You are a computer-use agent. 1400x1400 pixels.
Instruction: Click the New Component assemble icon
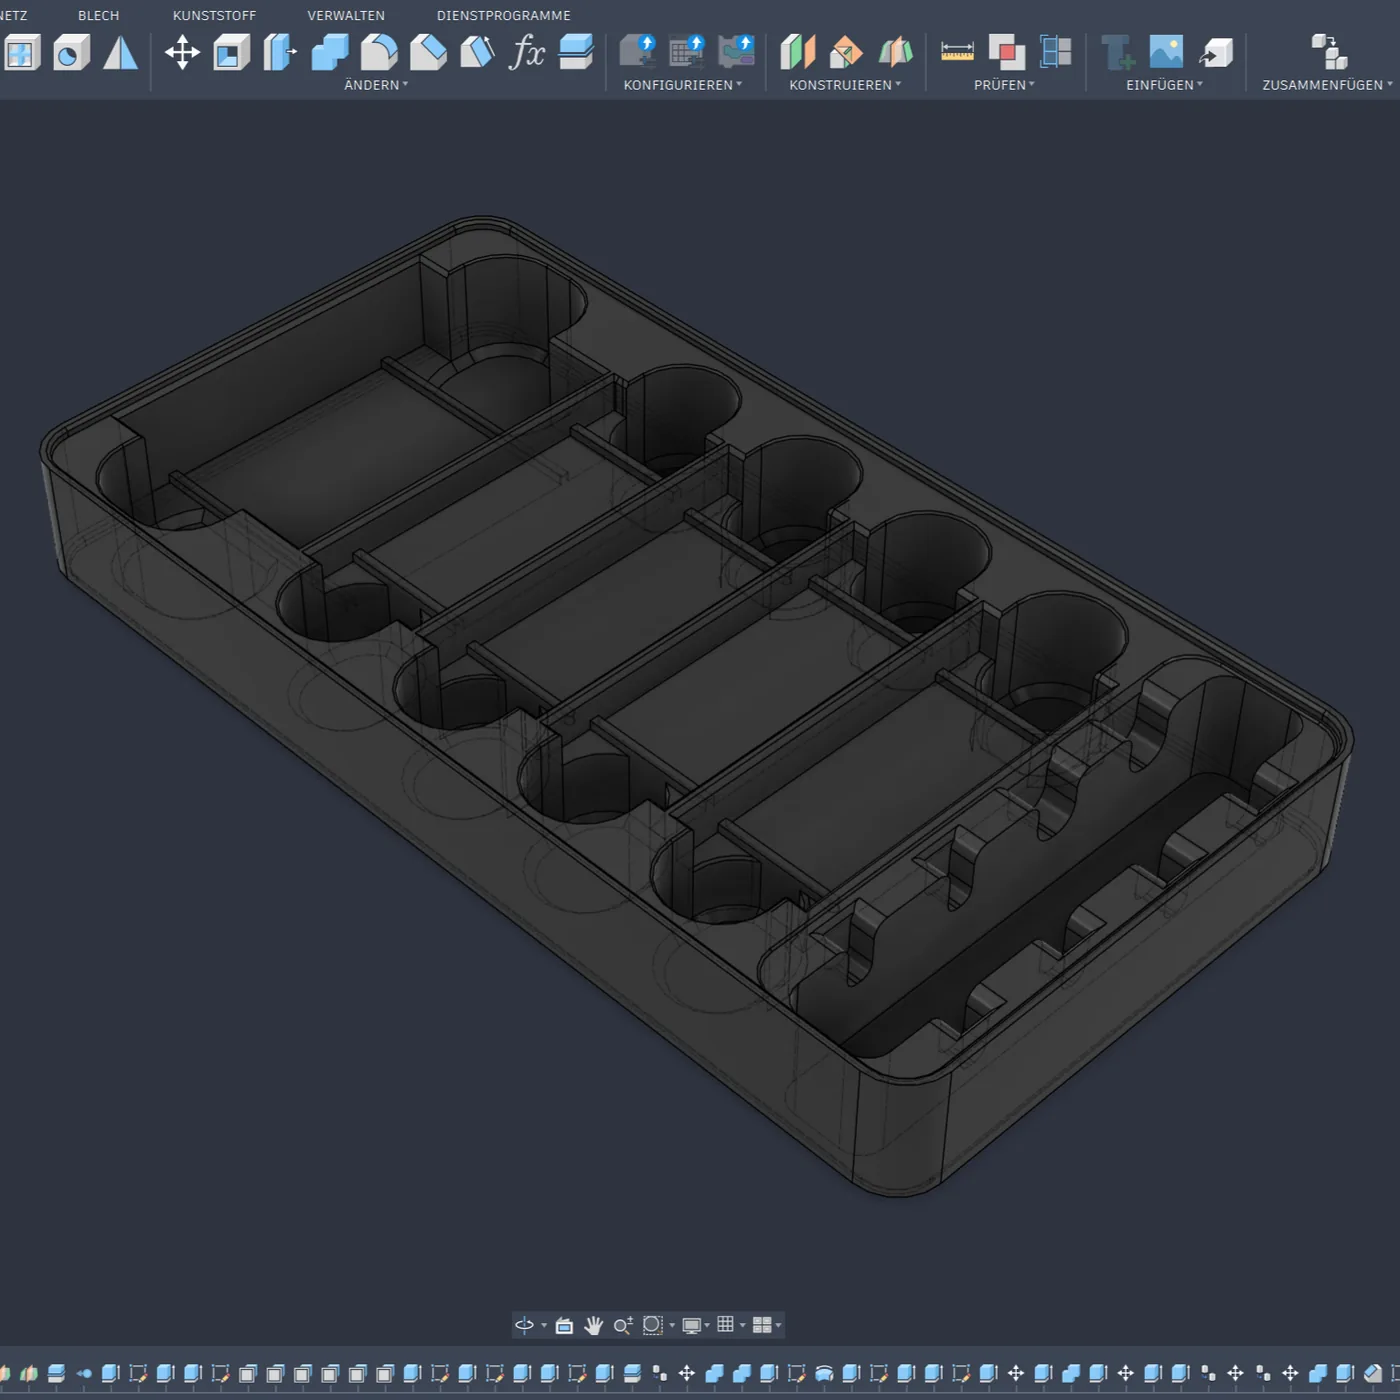click(x=1328, y=52)
